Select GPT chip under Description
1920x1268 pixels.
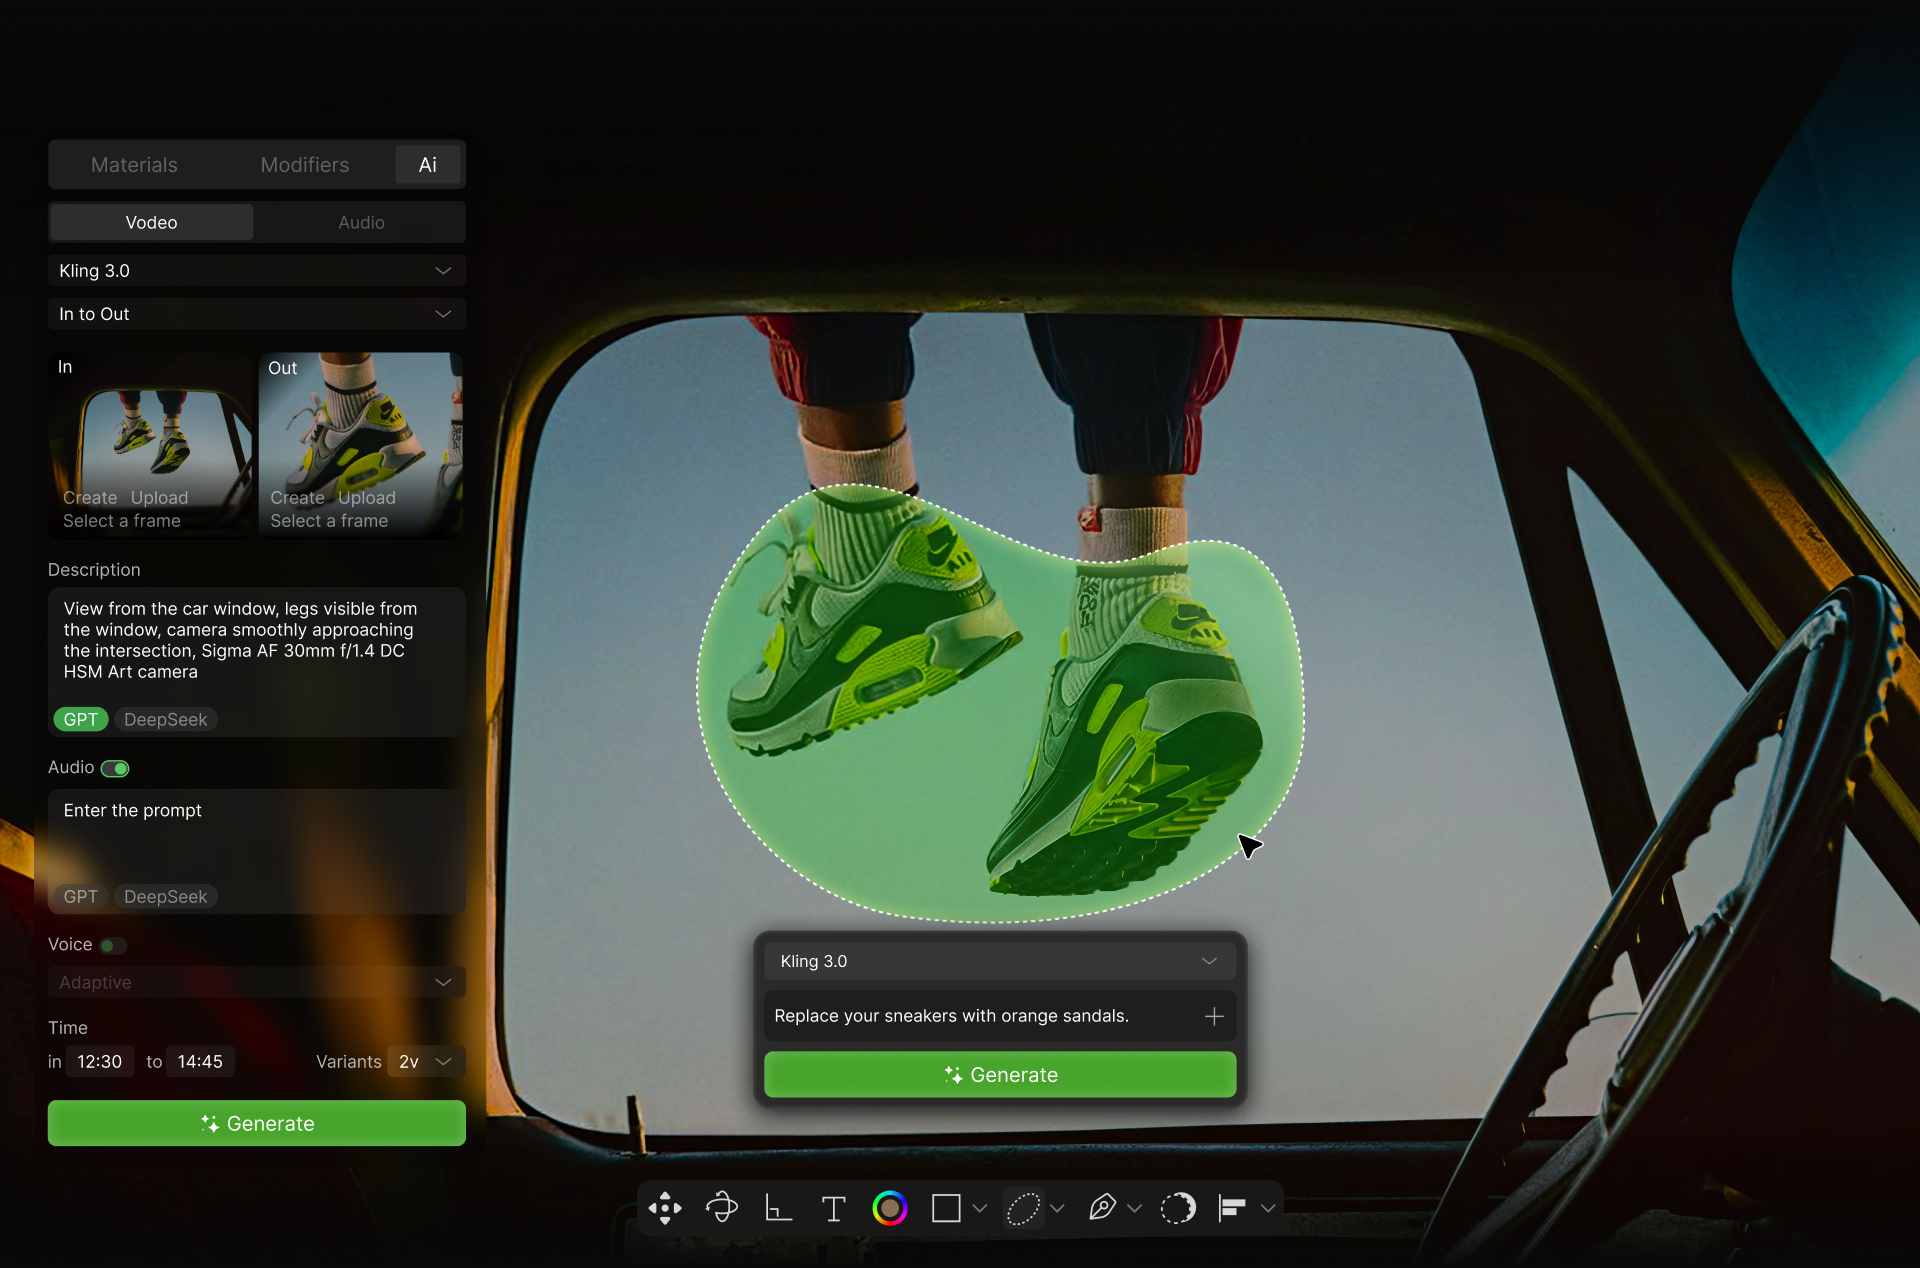pyautogui.click(x=80, y=720)
